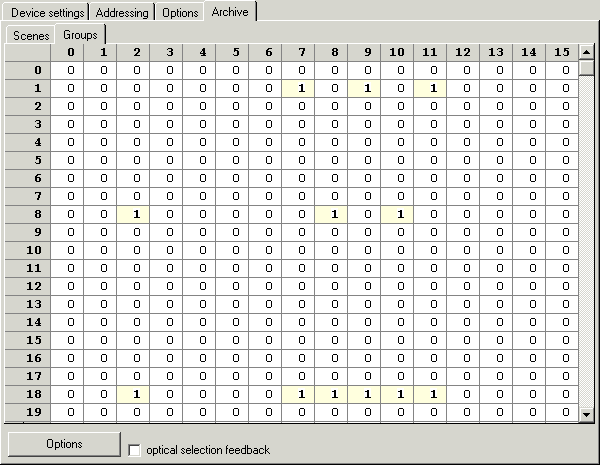Image resolution: width=600 pixels, height=465 pixels.
Task: Select row header 13
Action: pos(28,304)
